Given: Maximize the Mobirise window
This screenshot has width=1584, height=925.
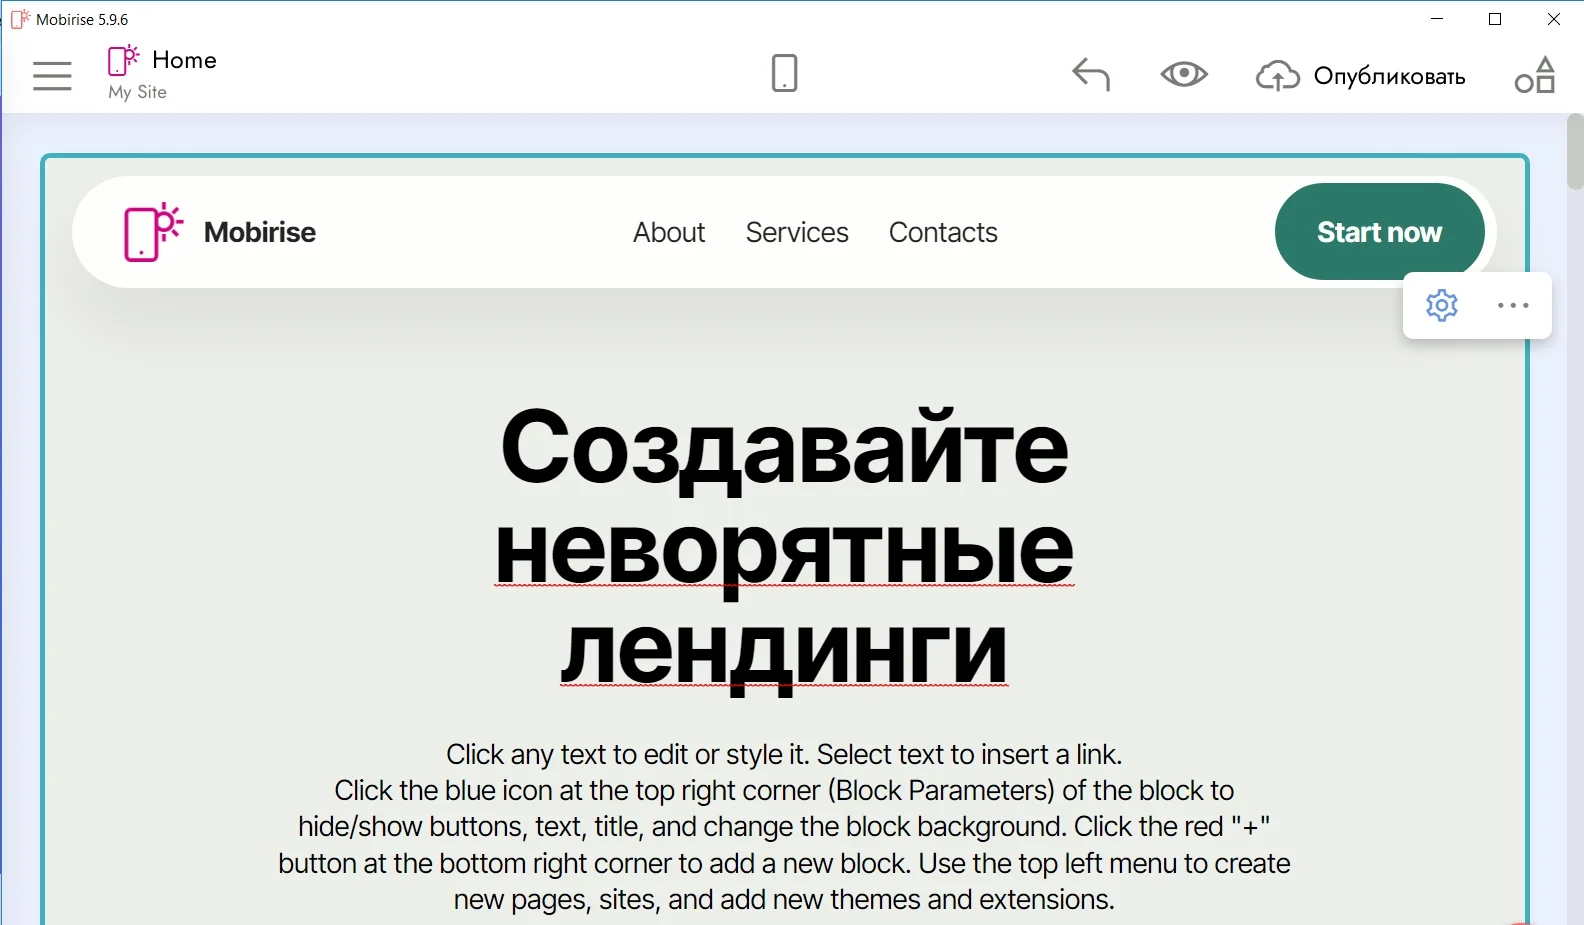Looking at the screenshot, I should pyautogui.click(x=1495, y=19).
